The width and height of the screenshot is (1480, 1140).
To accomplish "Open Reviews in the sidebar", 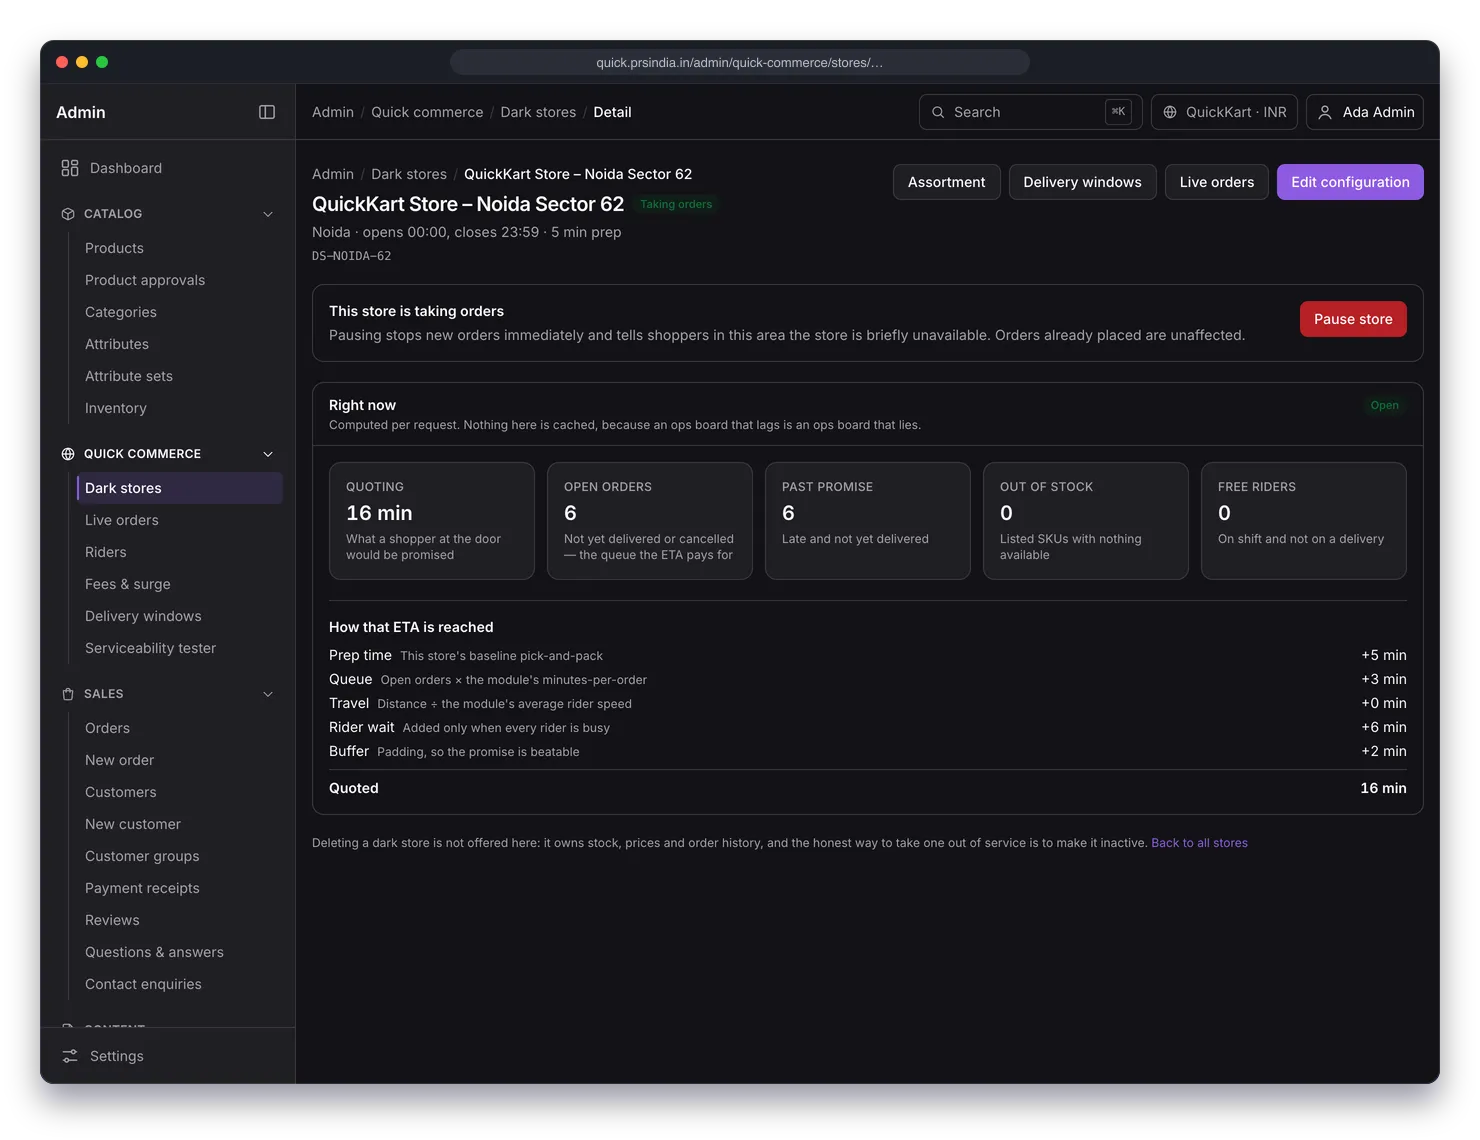I will click(x=180, y=920).
